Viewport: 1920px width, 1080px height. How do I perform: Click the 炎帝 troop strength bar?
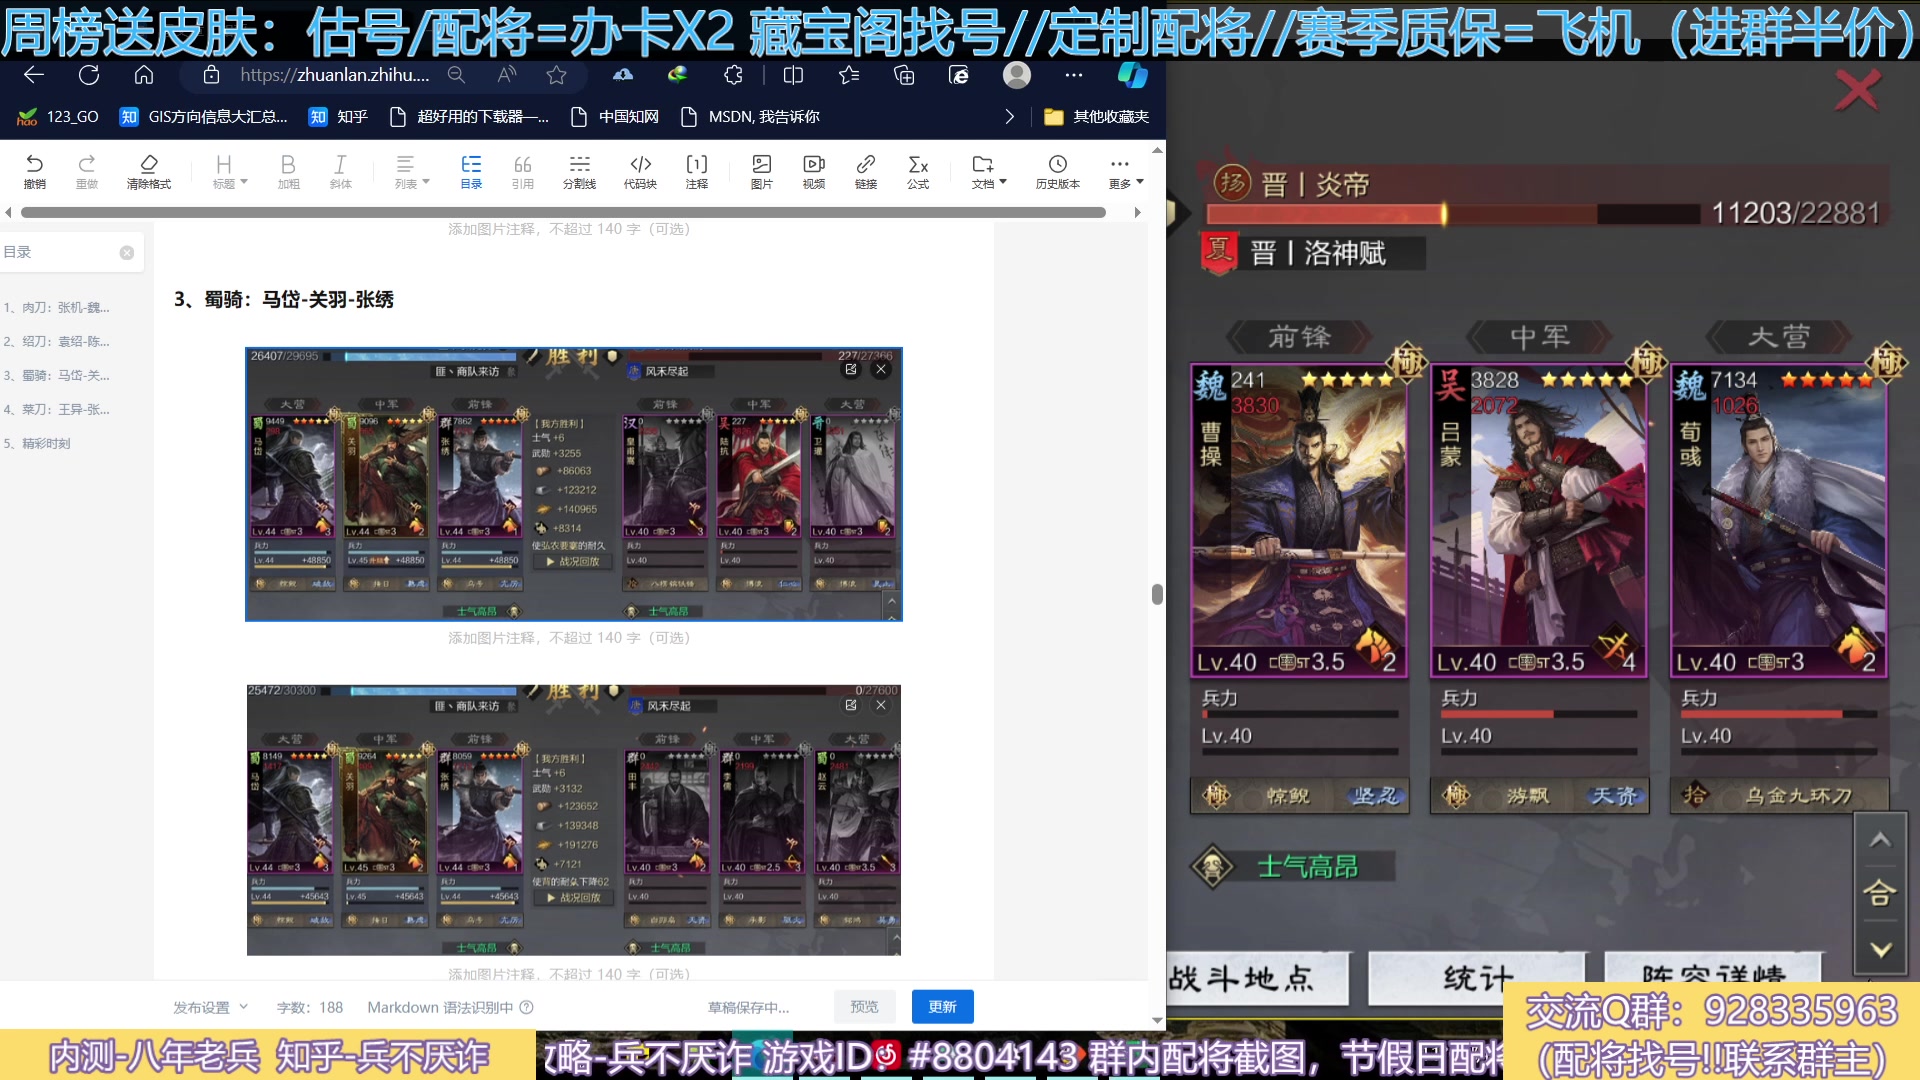point(1453,214)
